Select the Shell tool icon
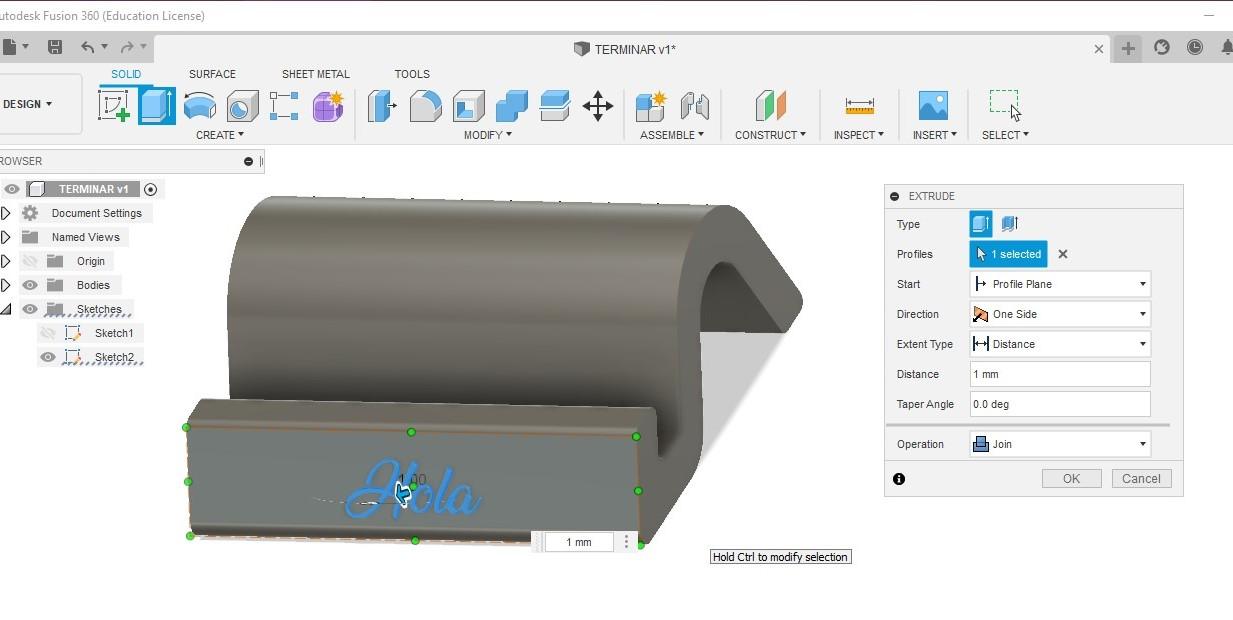This screenshot has width=1233, height=620. tap(468, 105)
